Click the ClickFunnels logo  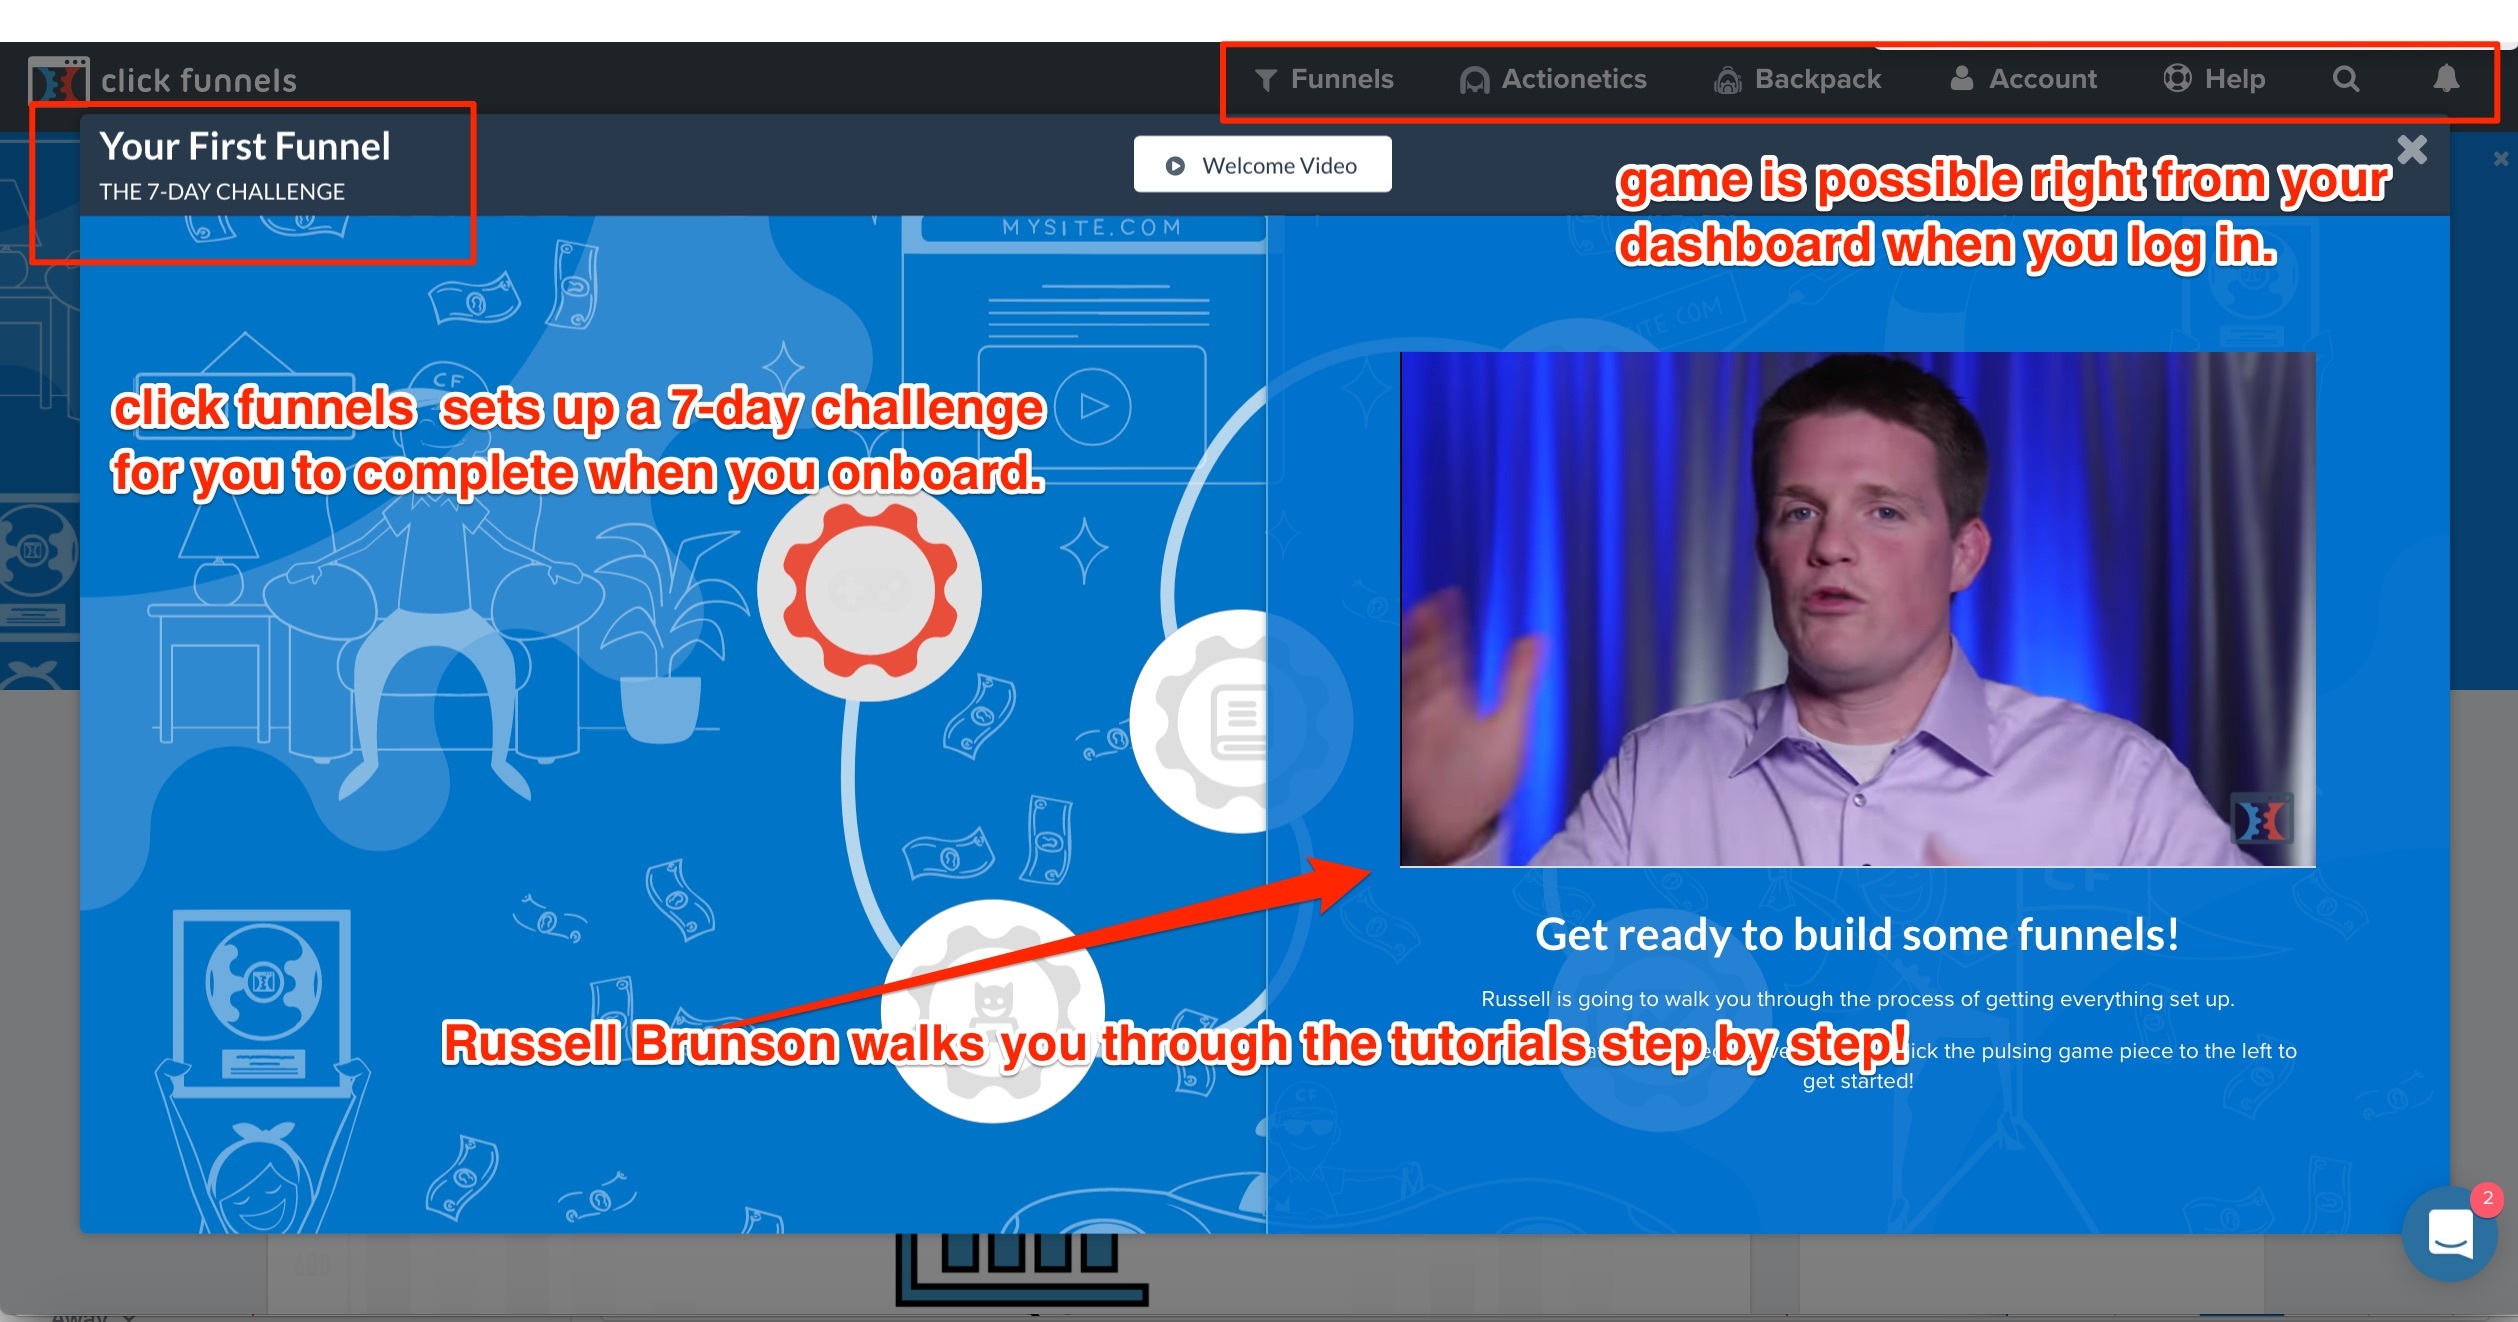[163, 80]
